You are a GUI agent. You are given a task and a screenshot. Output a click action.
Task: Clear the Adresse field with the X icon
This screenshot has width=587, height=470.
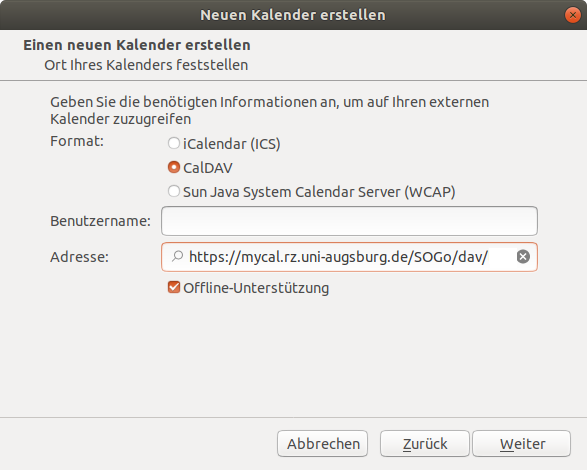coord(523,257)
